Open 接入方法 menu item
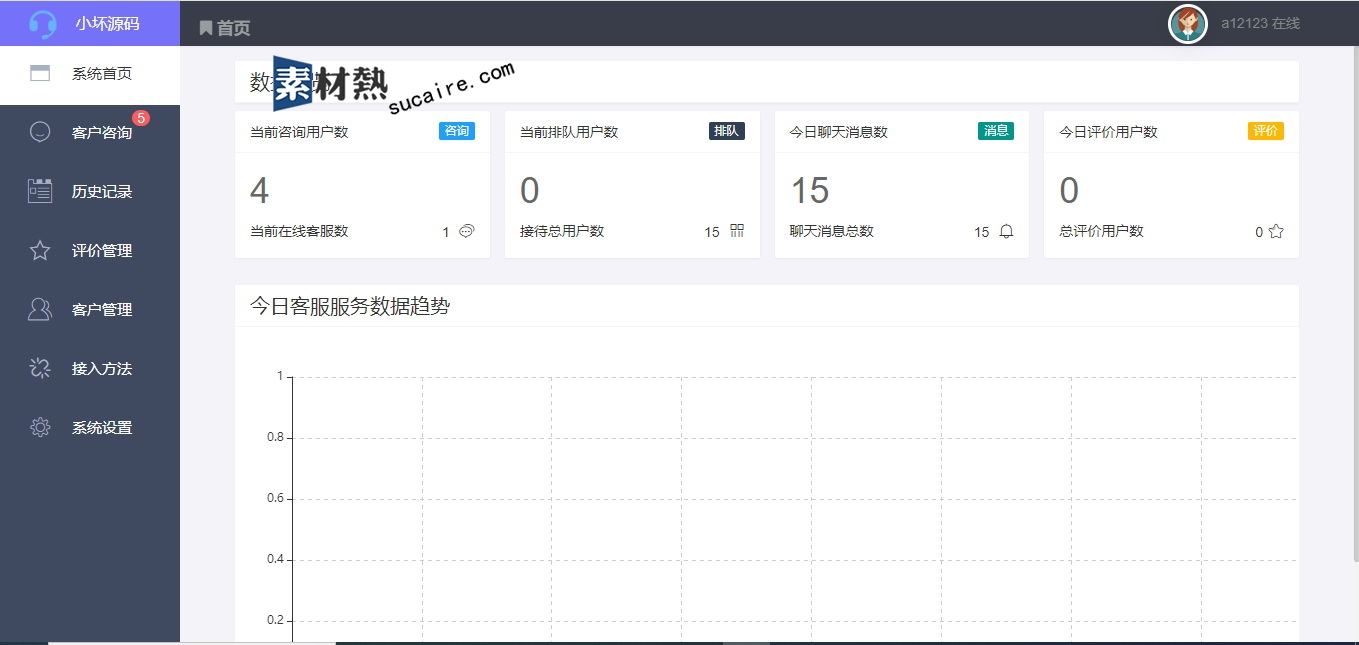 point(90,368)
